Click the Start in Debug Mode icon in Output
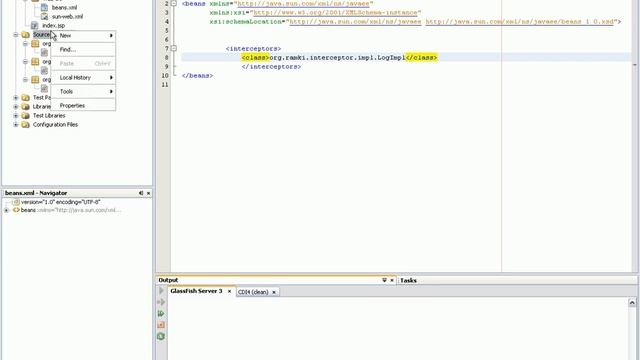640x360 pixels. click(161, 302)
